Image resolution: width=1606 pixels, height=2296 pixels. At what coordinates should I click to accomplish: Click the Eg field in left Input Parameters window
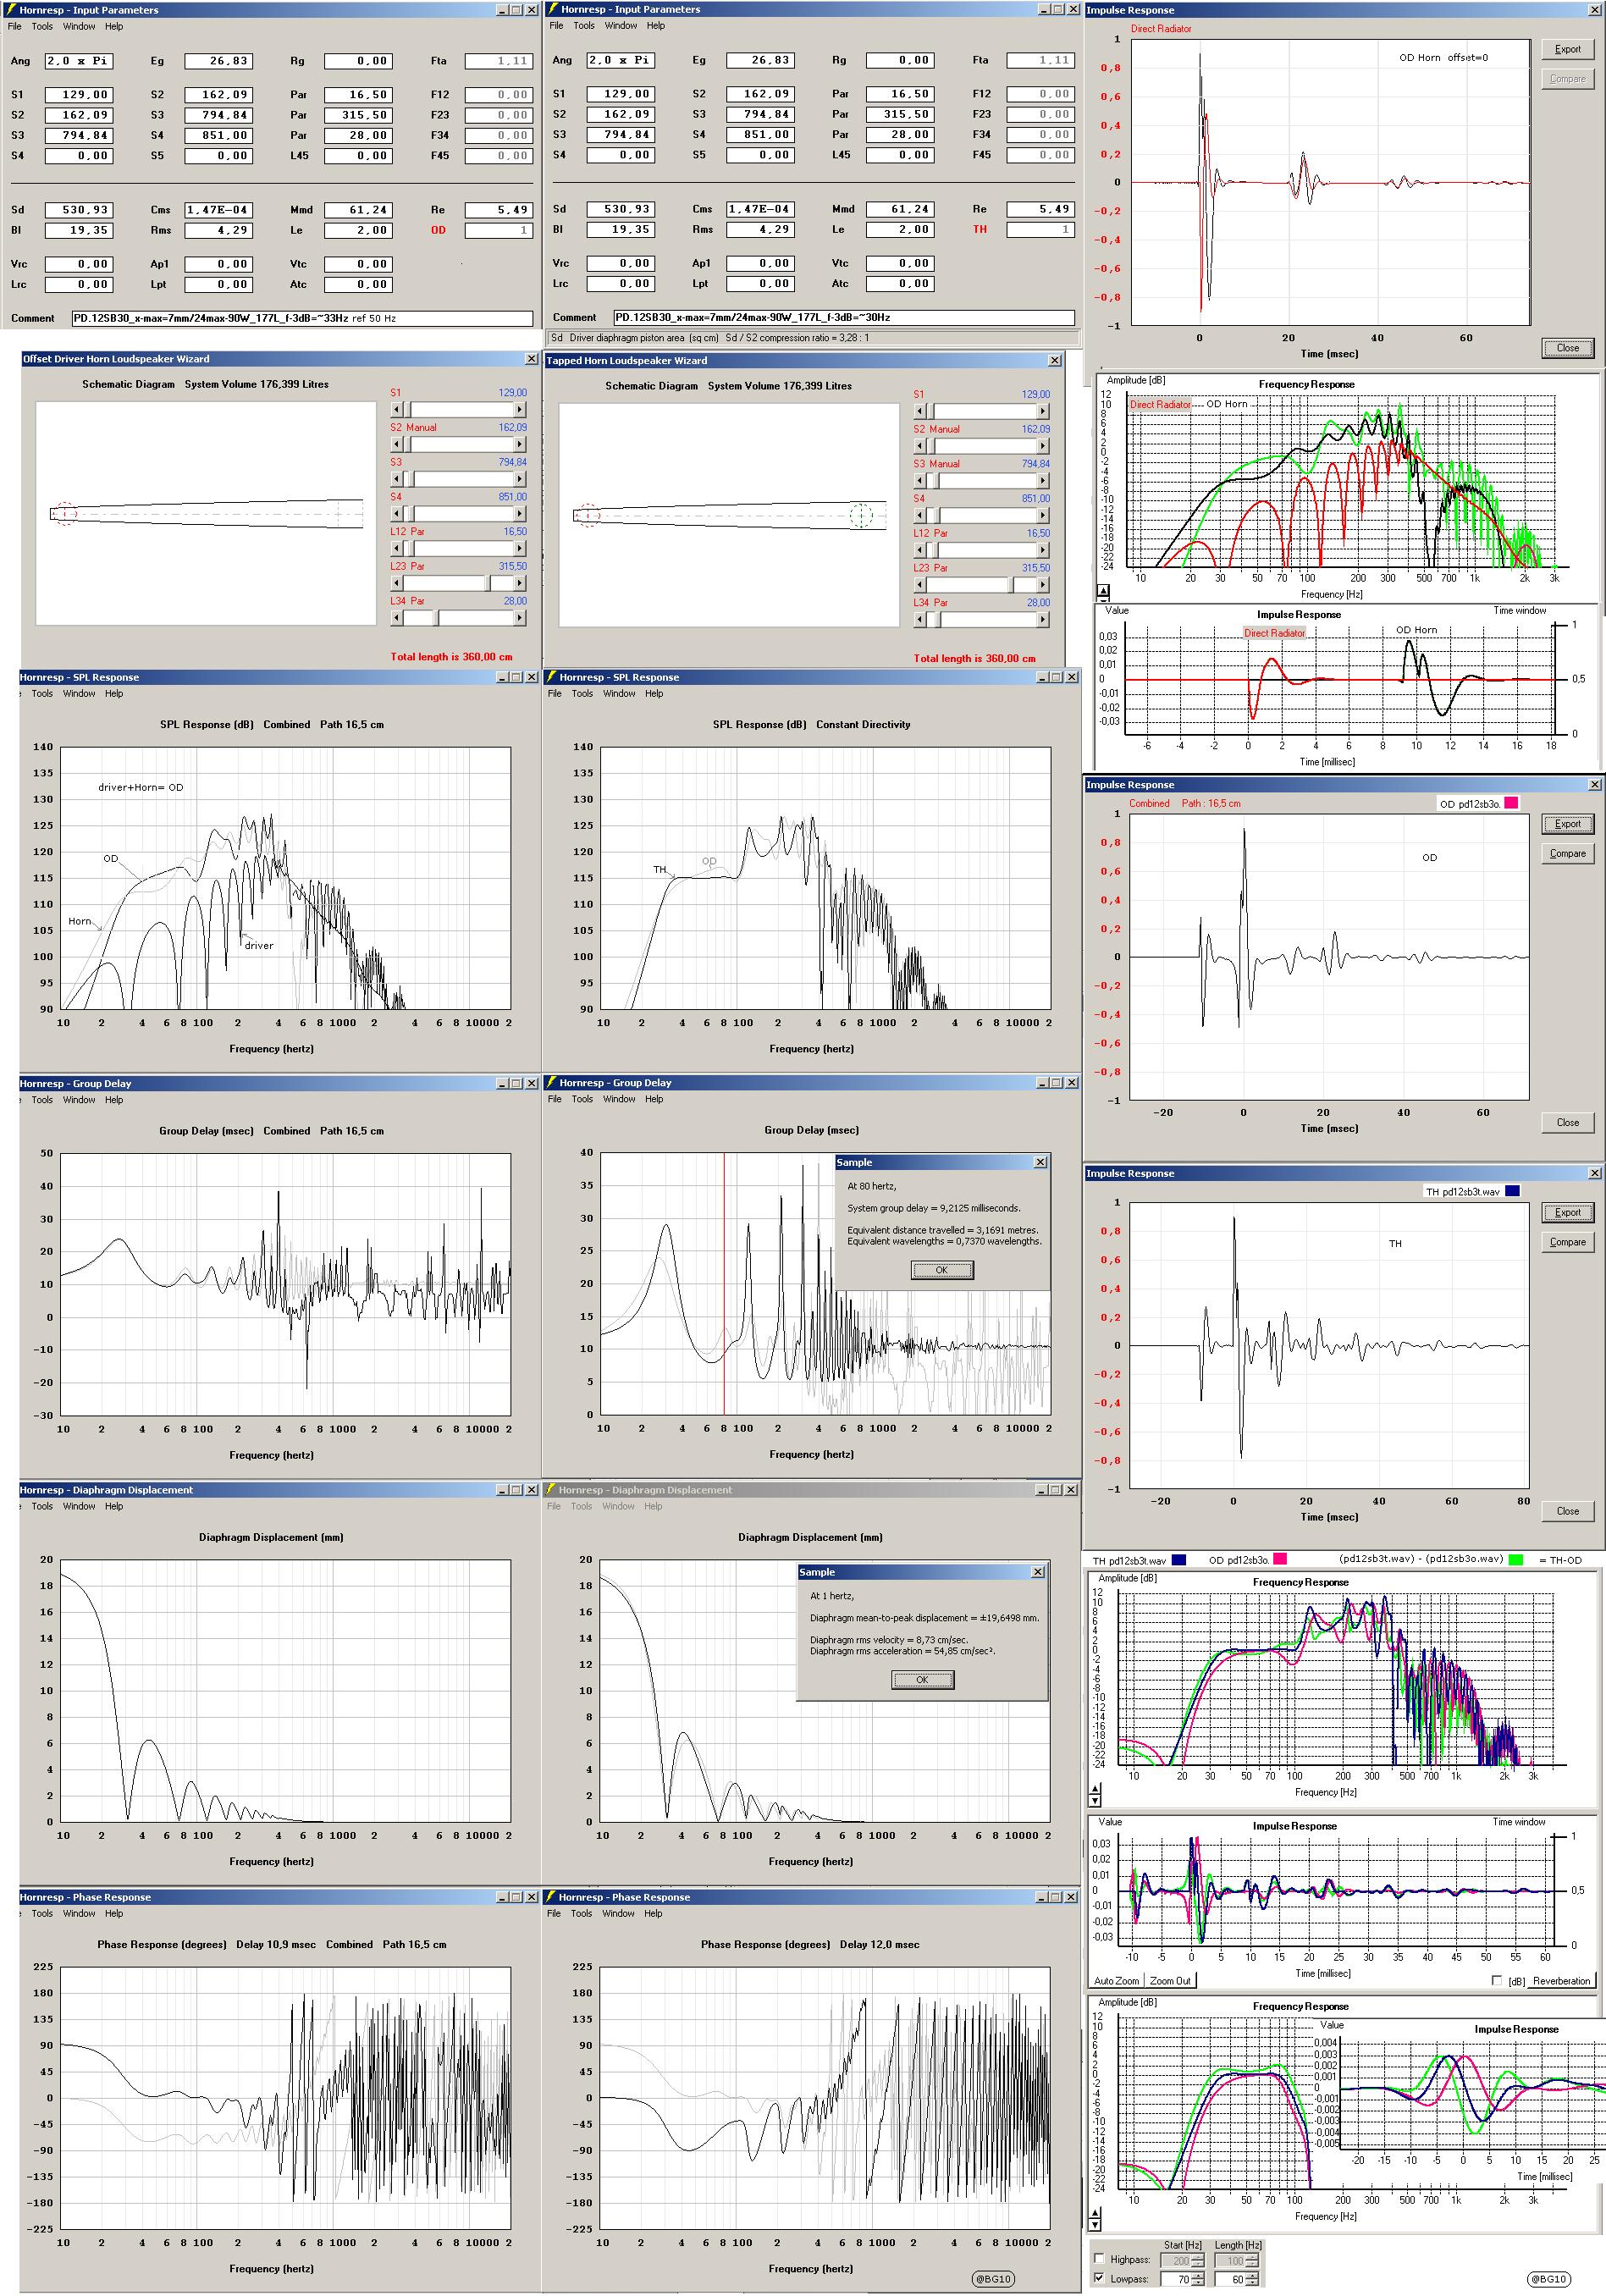tap(218, 61)
